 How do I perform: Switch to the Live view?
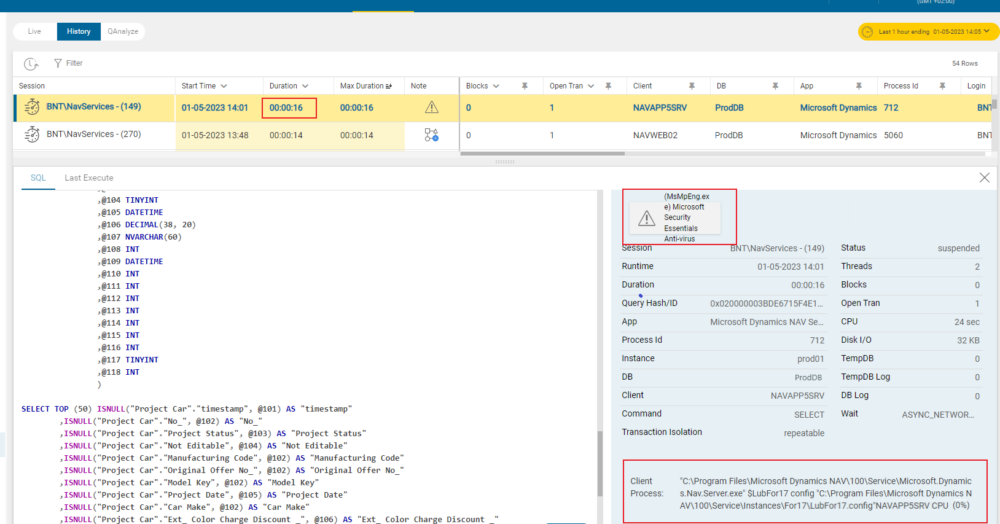click(x=34, y=31)
